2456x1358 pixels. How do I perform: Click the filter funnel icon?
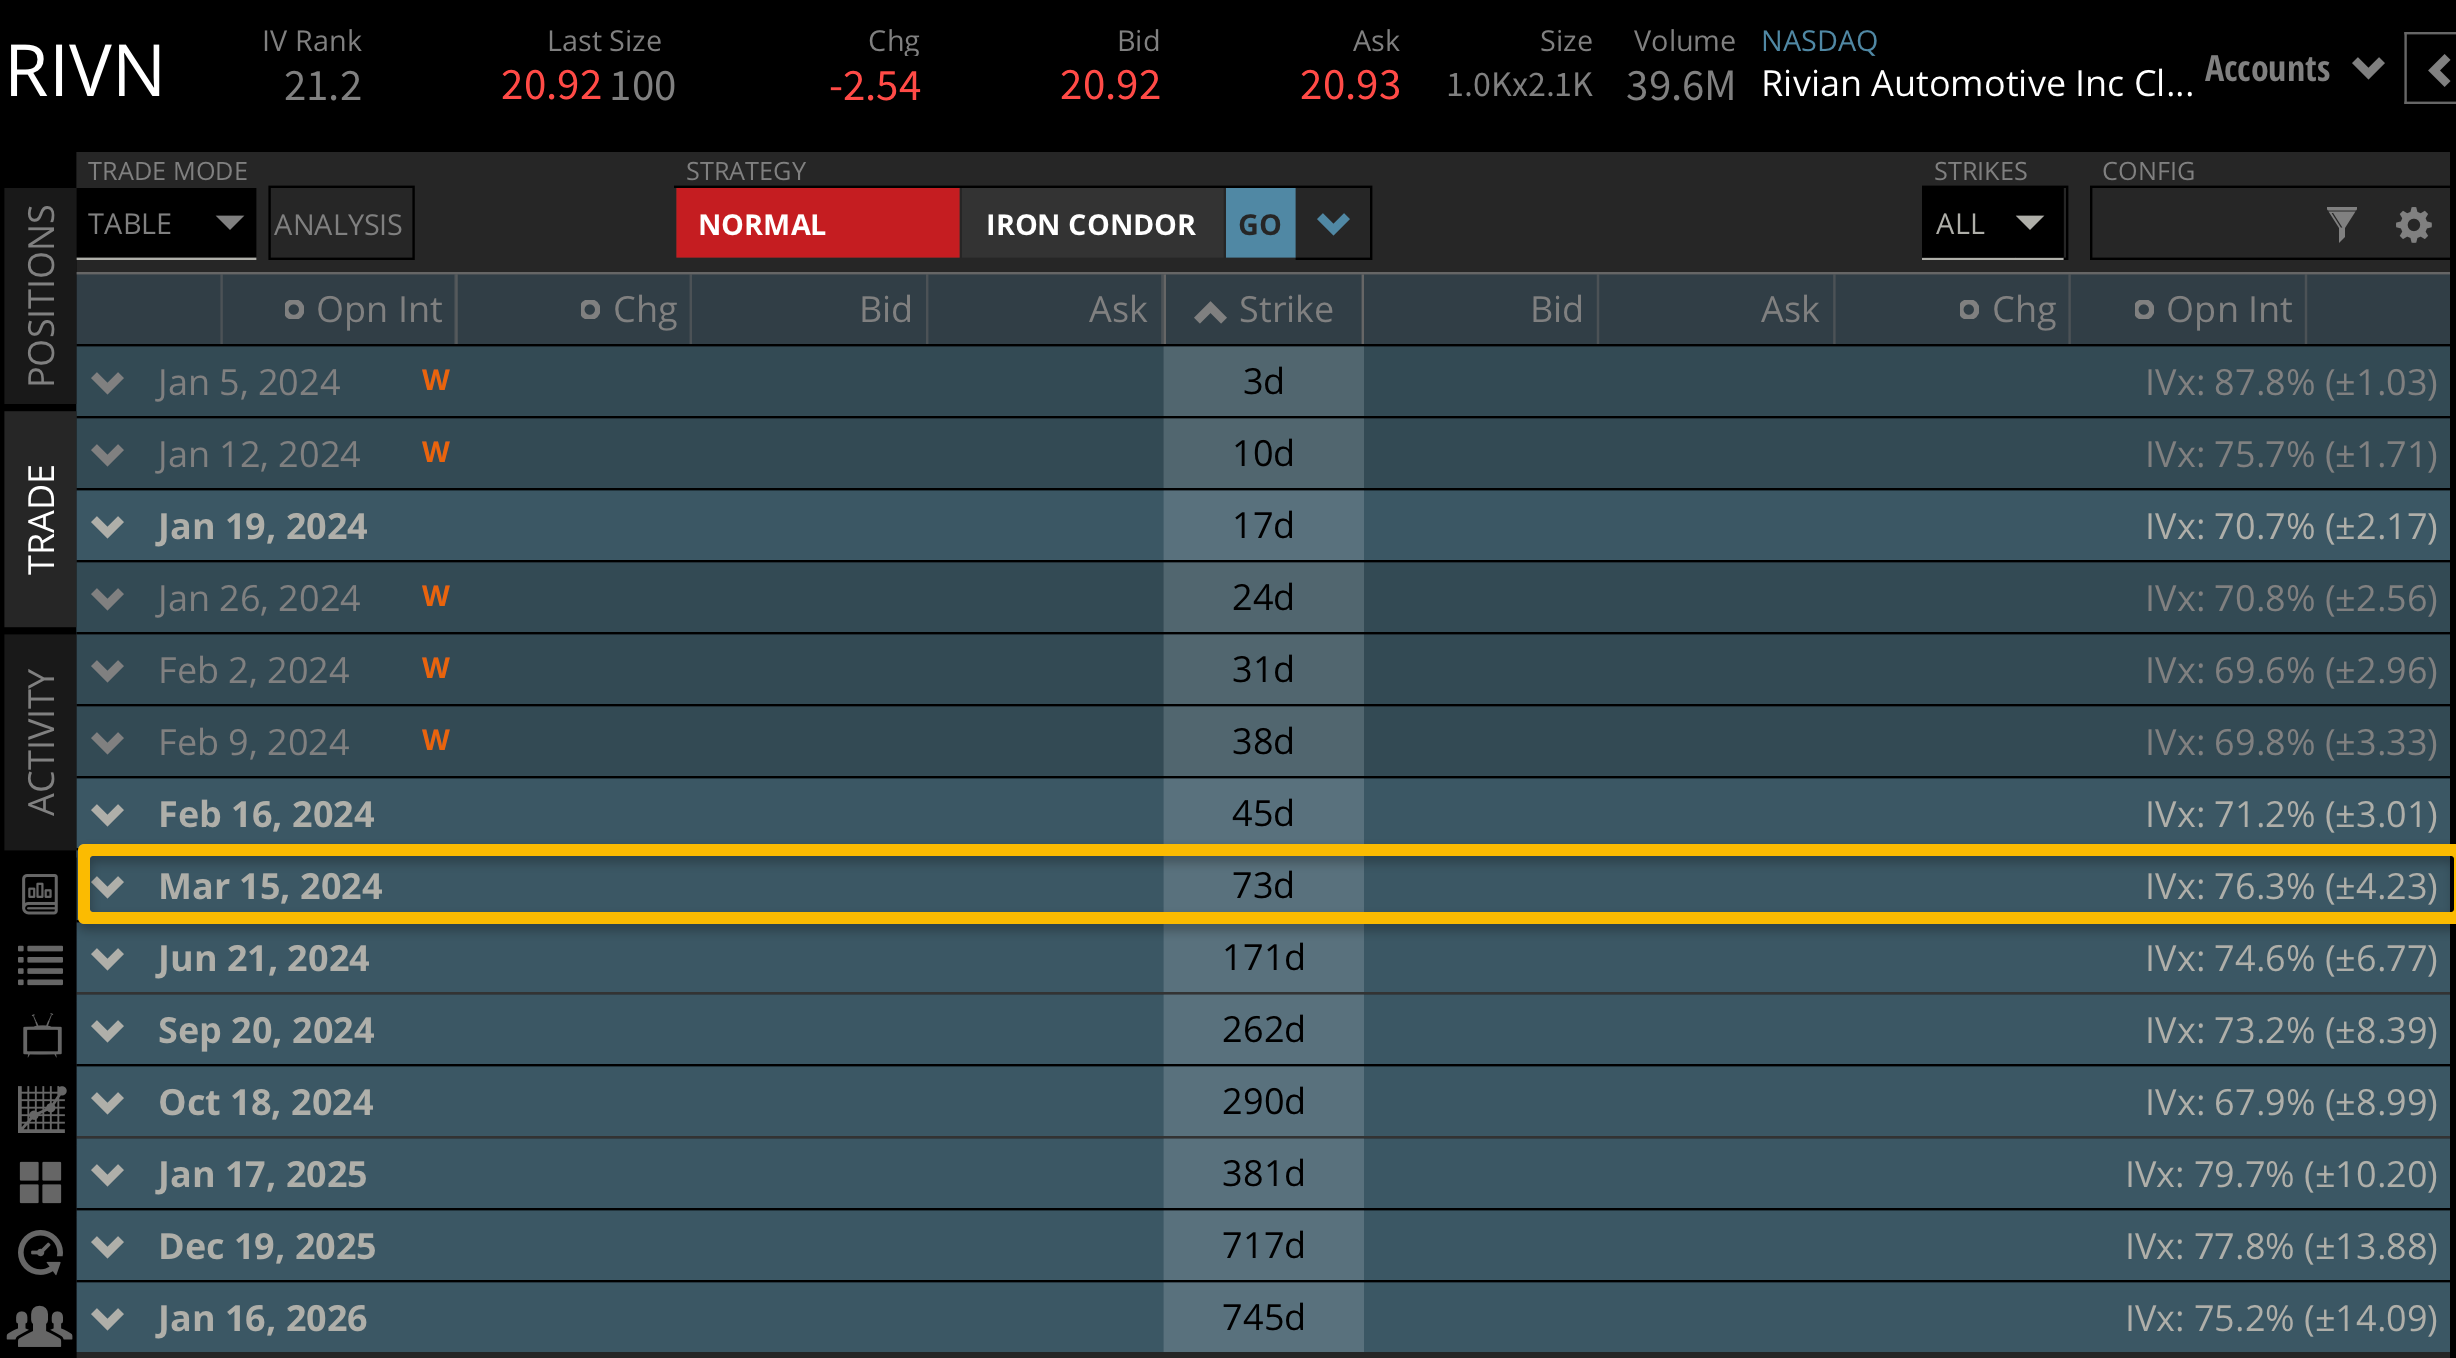2341,224
